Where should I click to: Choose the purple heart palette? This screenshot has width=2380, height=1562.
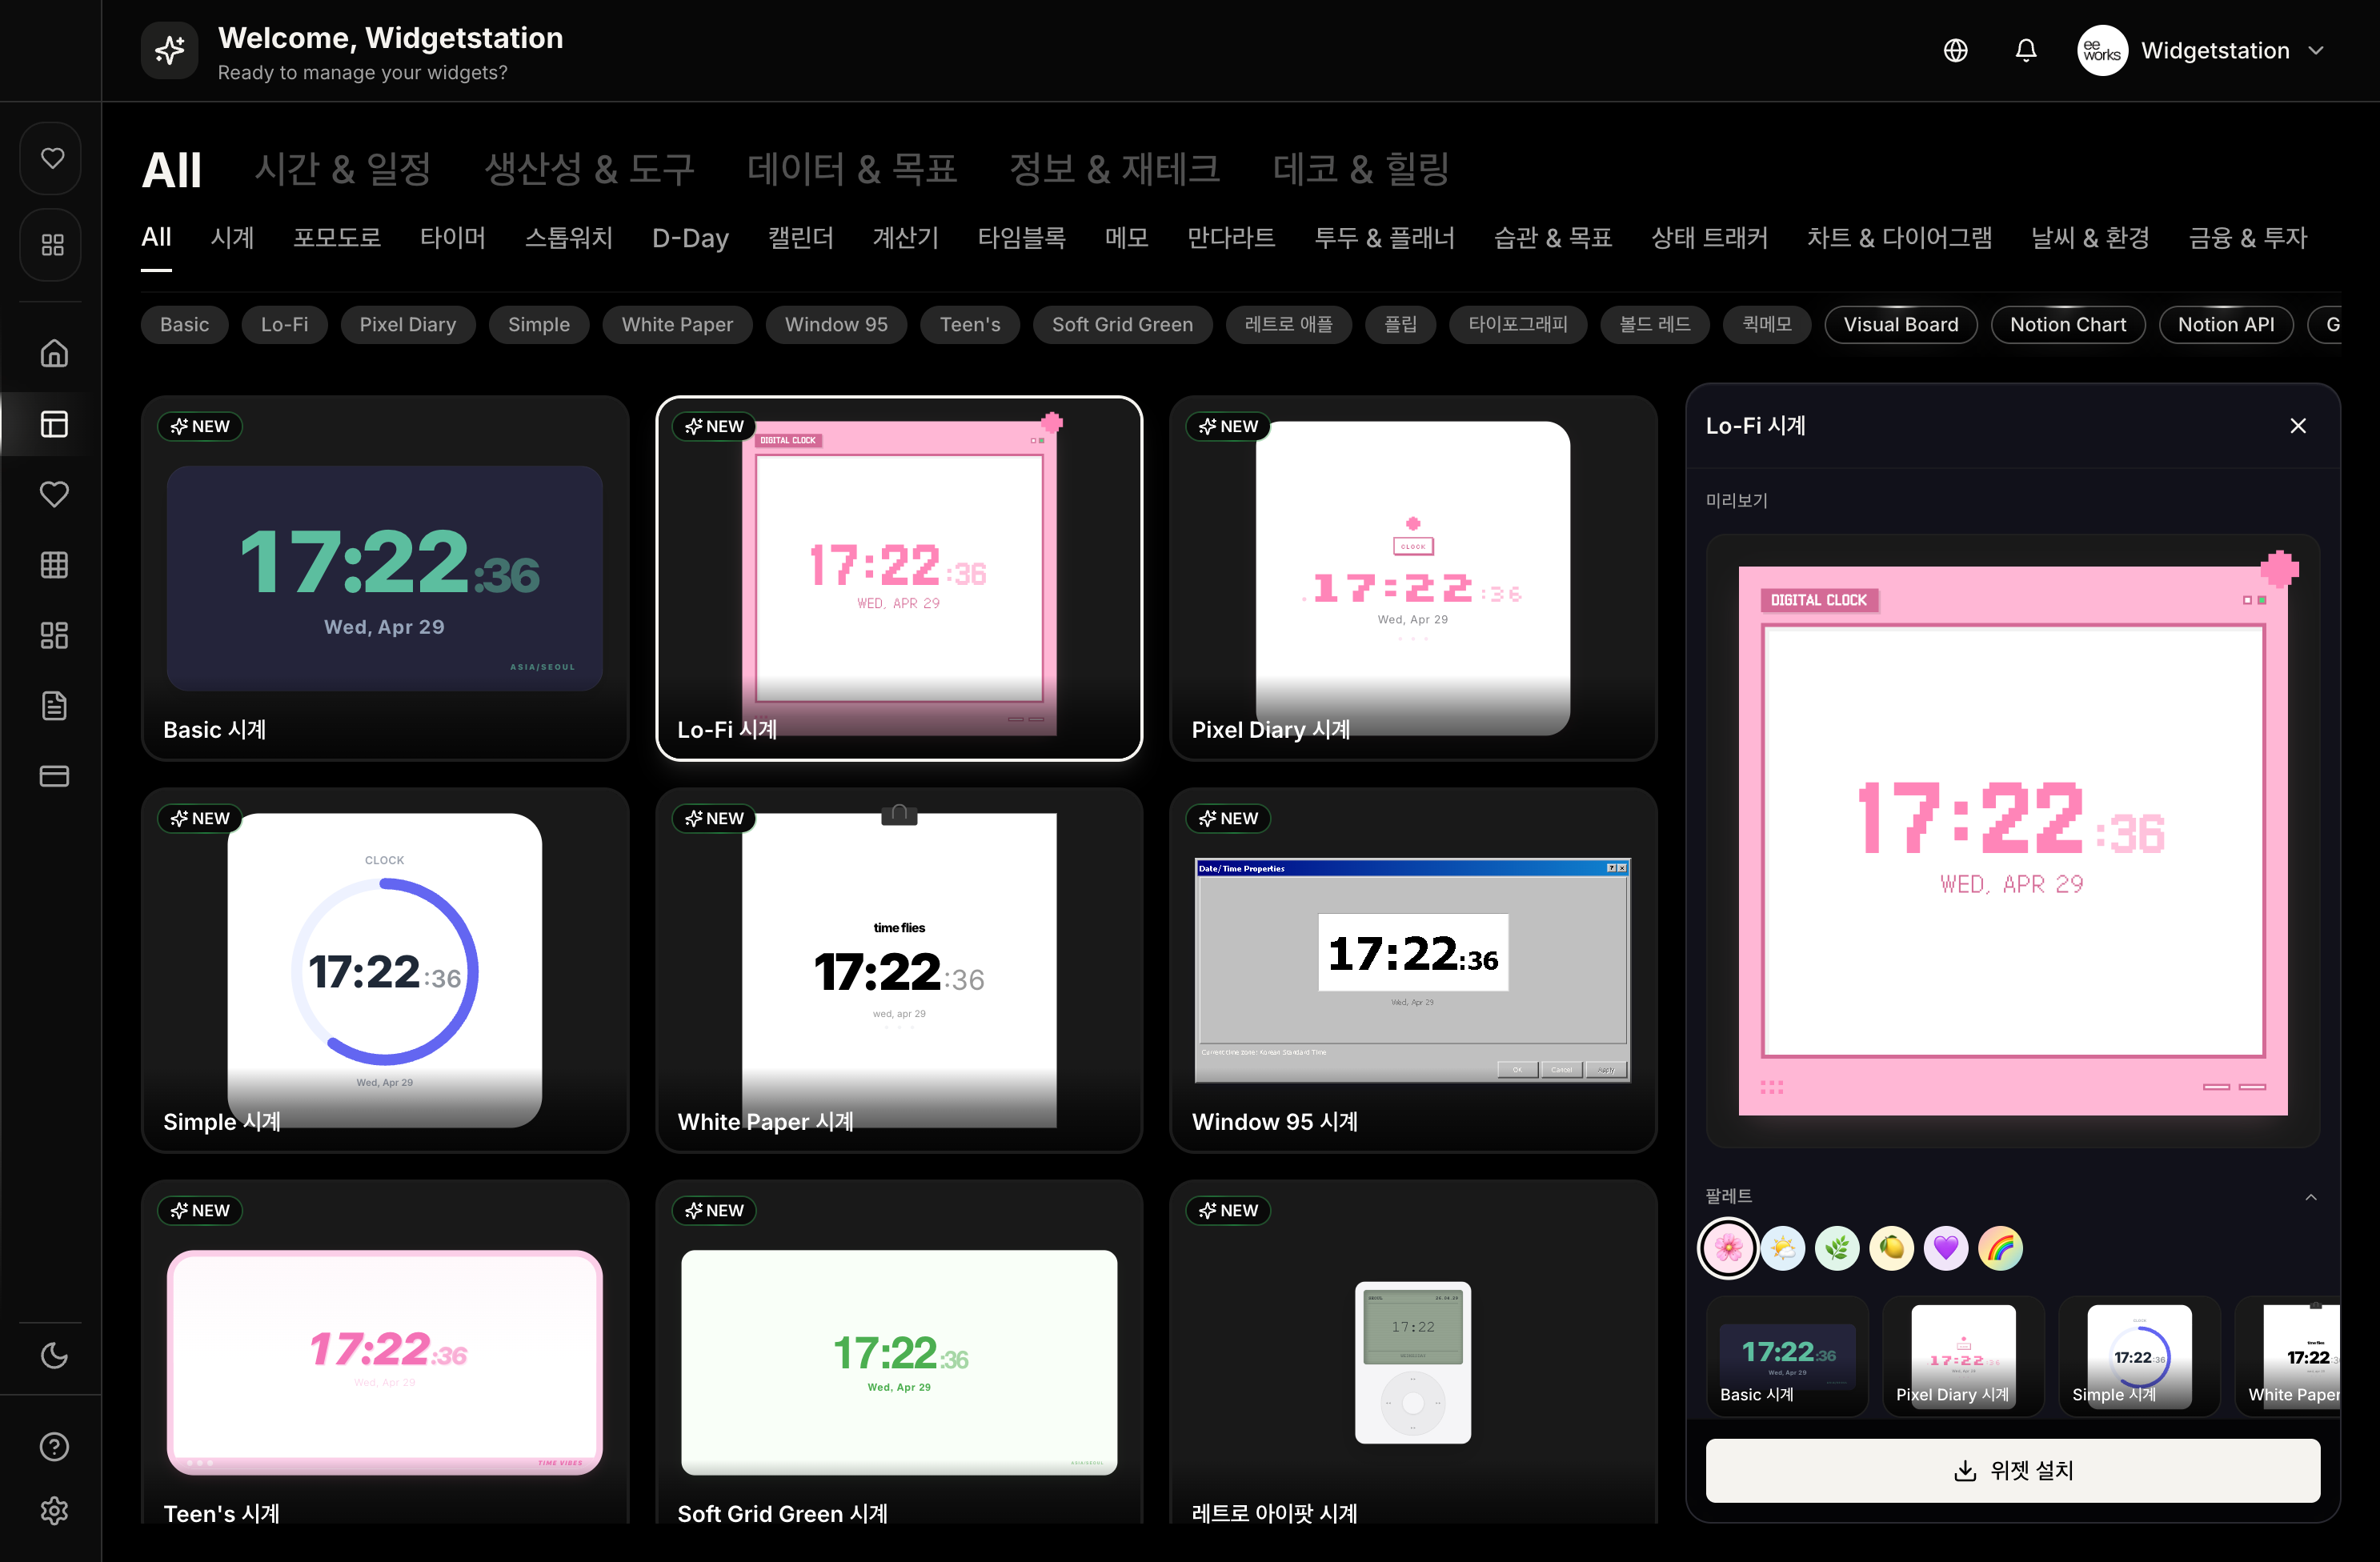[x=1946, y=1248]
